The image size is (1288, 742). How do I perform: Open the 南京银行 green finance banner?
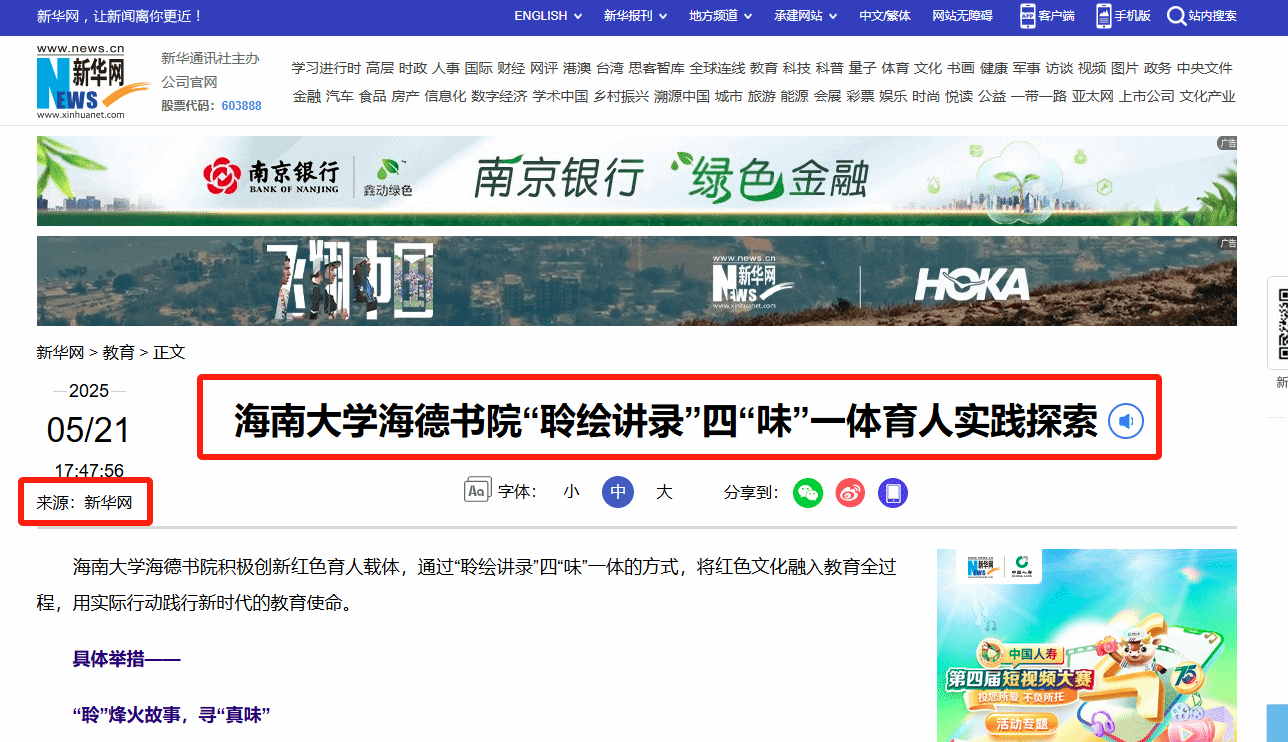[x=636, y=180]
